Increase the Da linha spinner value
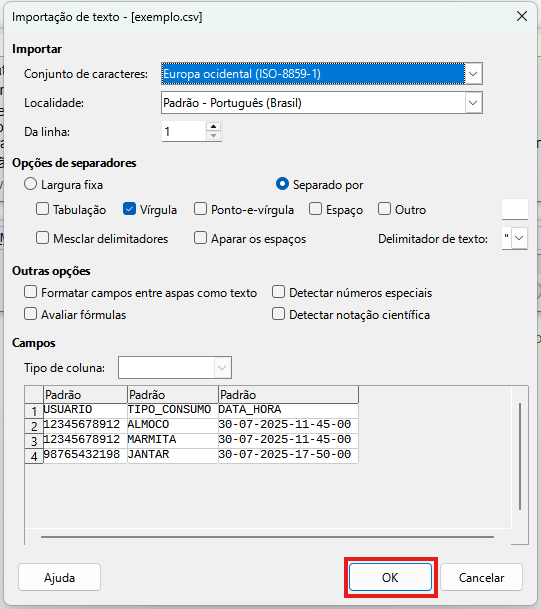The height and width of the screenshot is (609, 541). (x=213, y=127)
